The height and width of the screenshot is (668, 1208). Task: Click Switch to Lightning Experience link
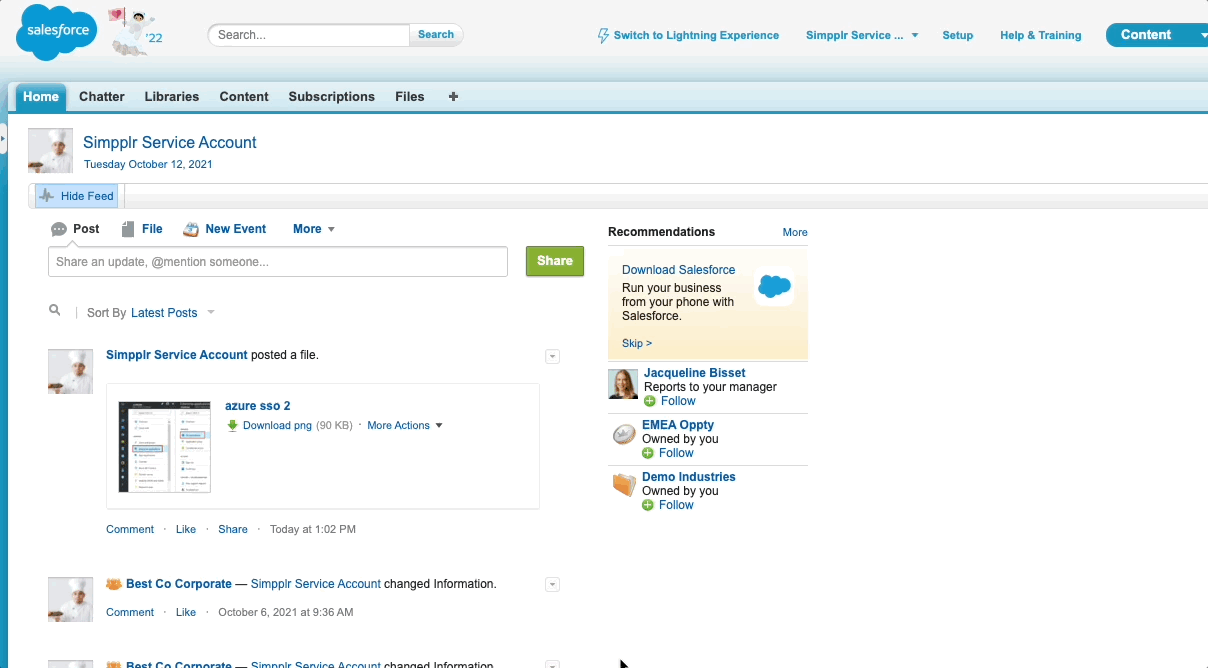[x=696, y=35]
